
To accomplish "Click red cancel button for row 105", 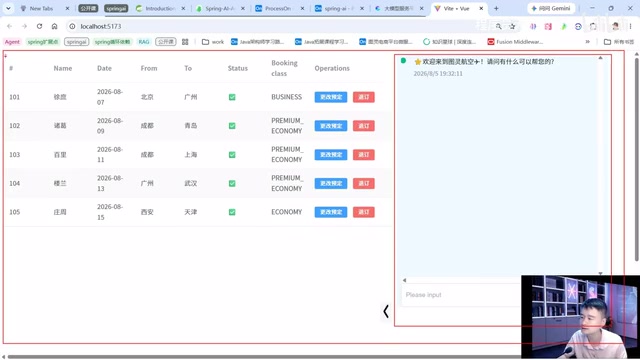I will coord(363,212).
